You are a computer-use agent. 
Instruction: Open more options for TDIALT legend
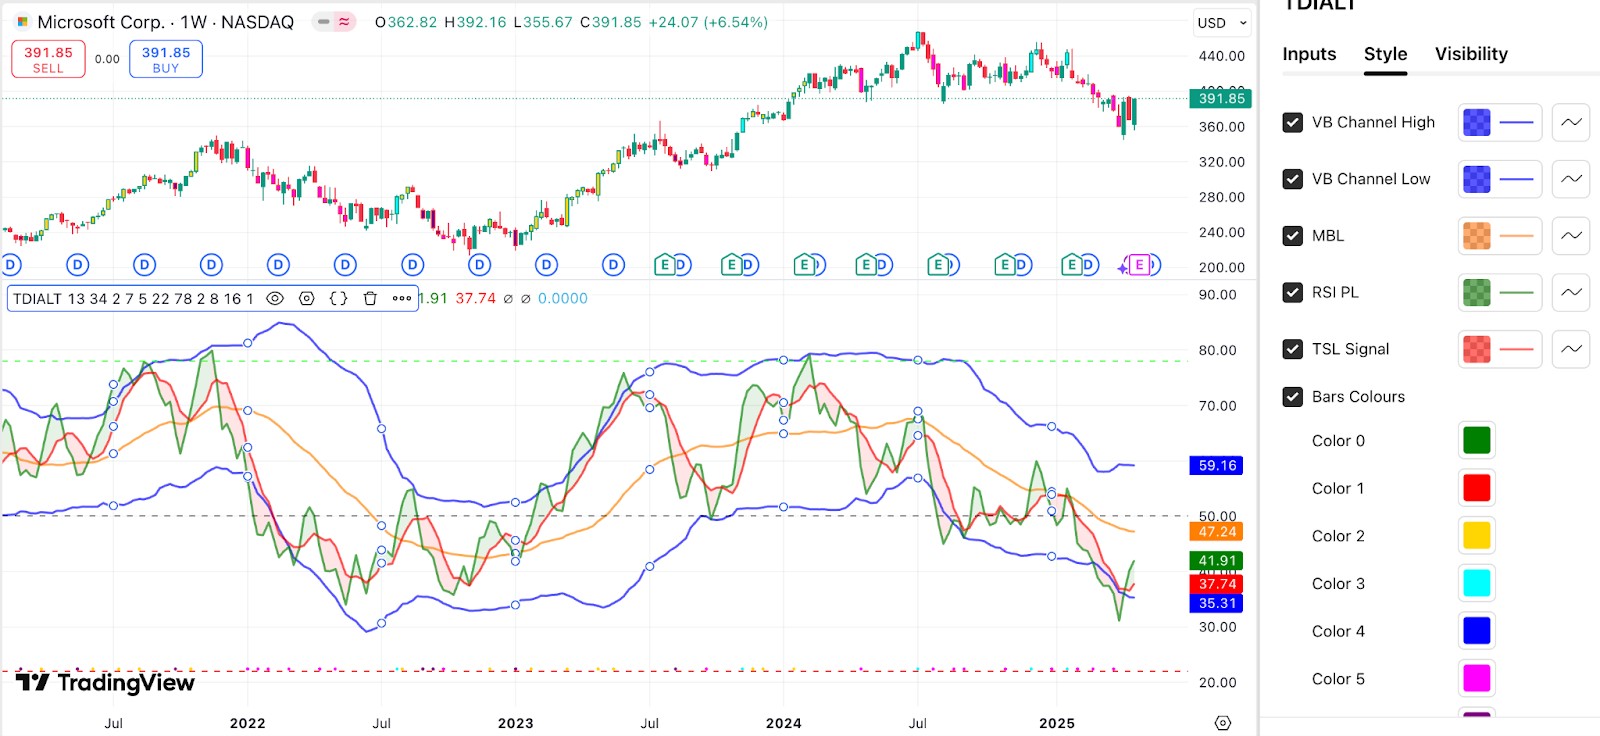(402, 298)
